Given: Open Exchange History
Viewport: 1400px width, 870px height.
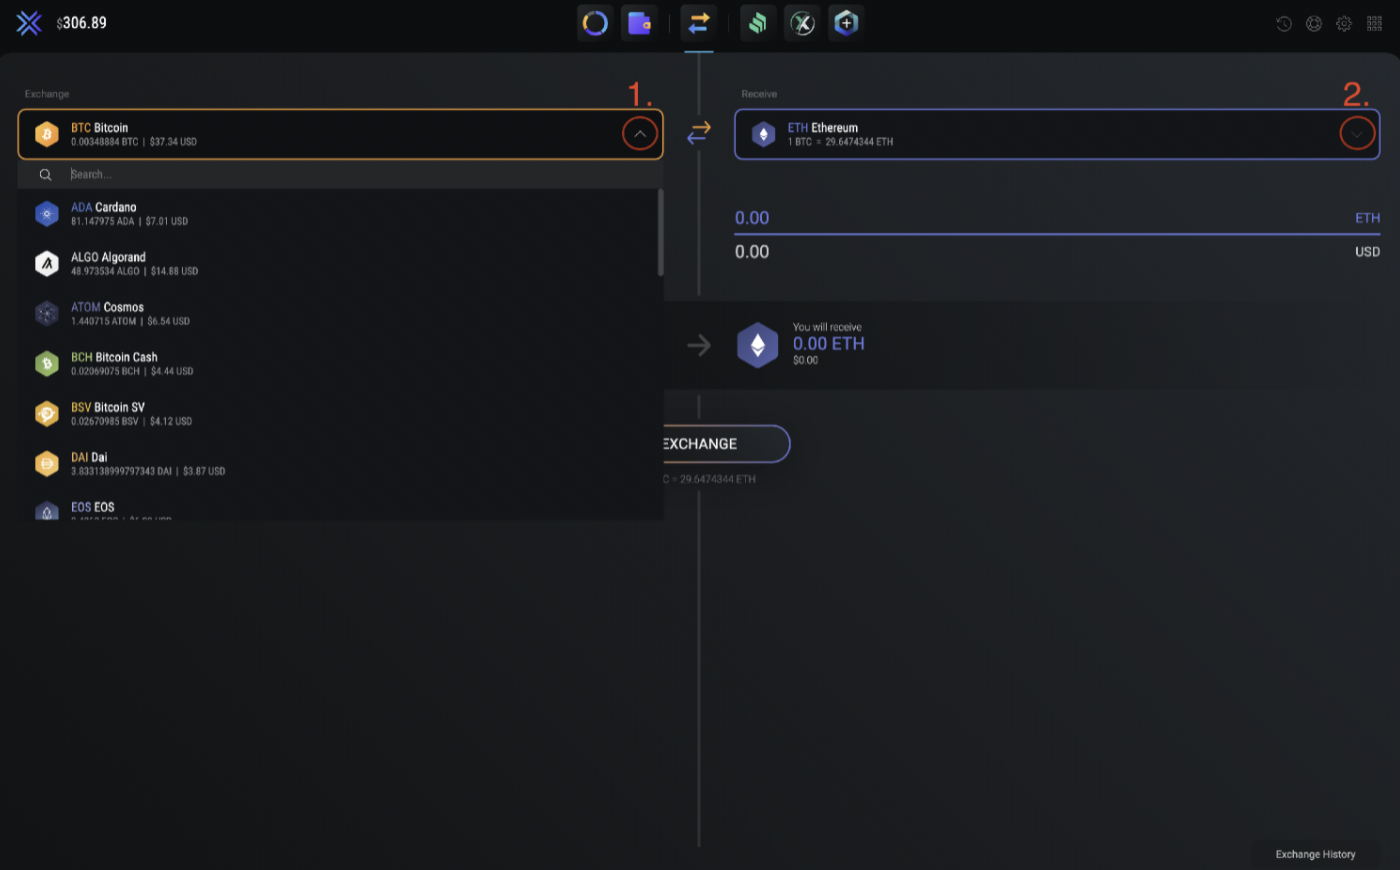Looking at the screenshot, I should point(1315,854).
